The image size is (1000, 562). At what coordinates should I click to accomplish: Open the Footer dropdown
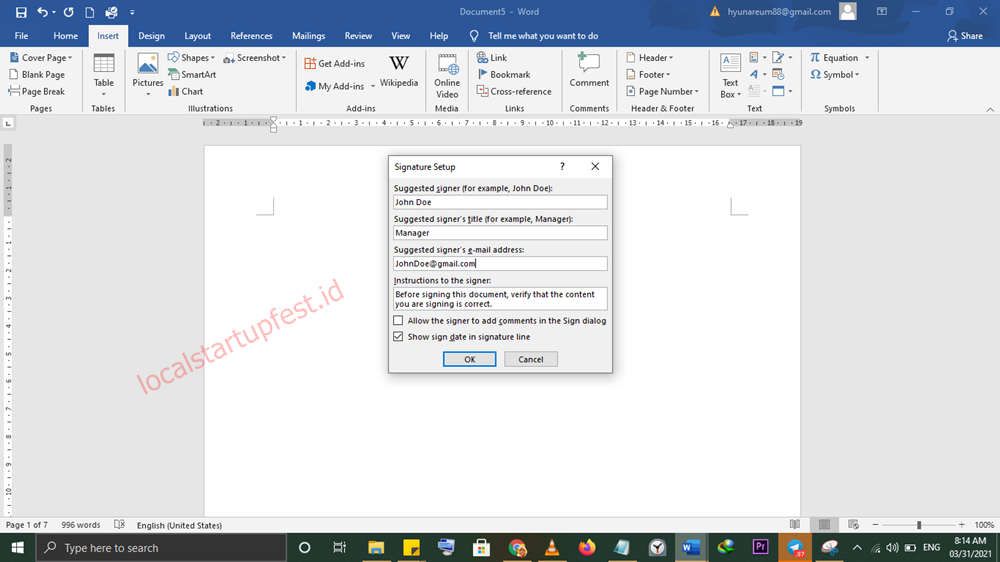point(668,75)
